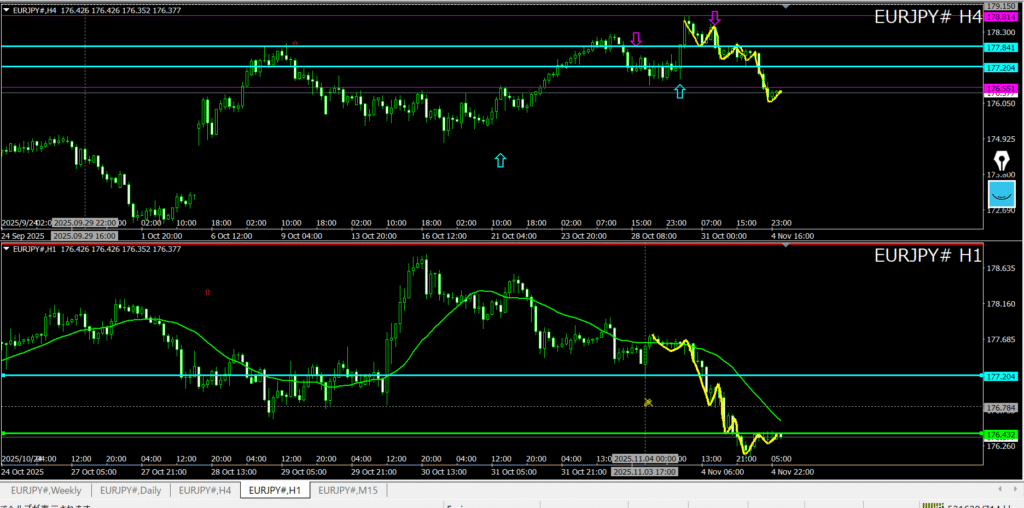Click the white pen nib icon
1024x508 pixels.
point(1001,162)
